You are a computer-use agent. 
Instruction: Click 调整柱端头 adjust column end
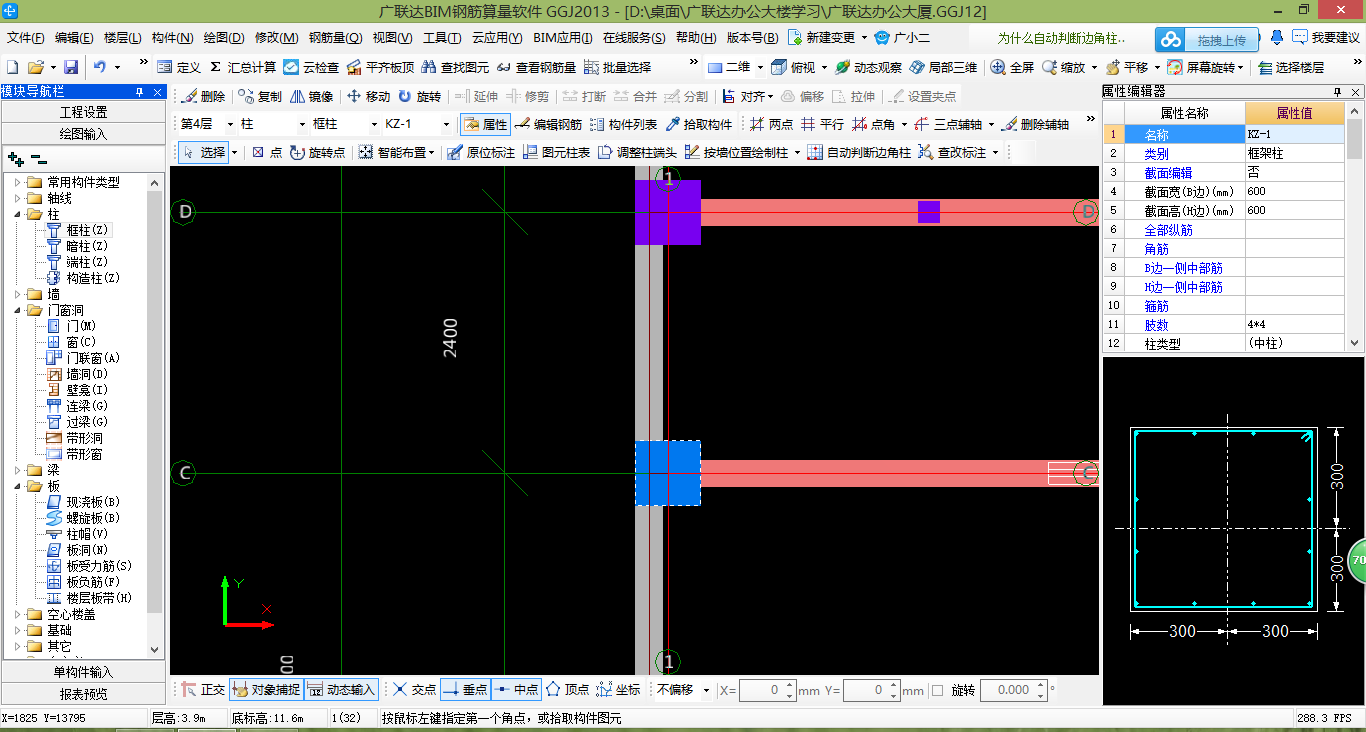(x=637, y=152)
